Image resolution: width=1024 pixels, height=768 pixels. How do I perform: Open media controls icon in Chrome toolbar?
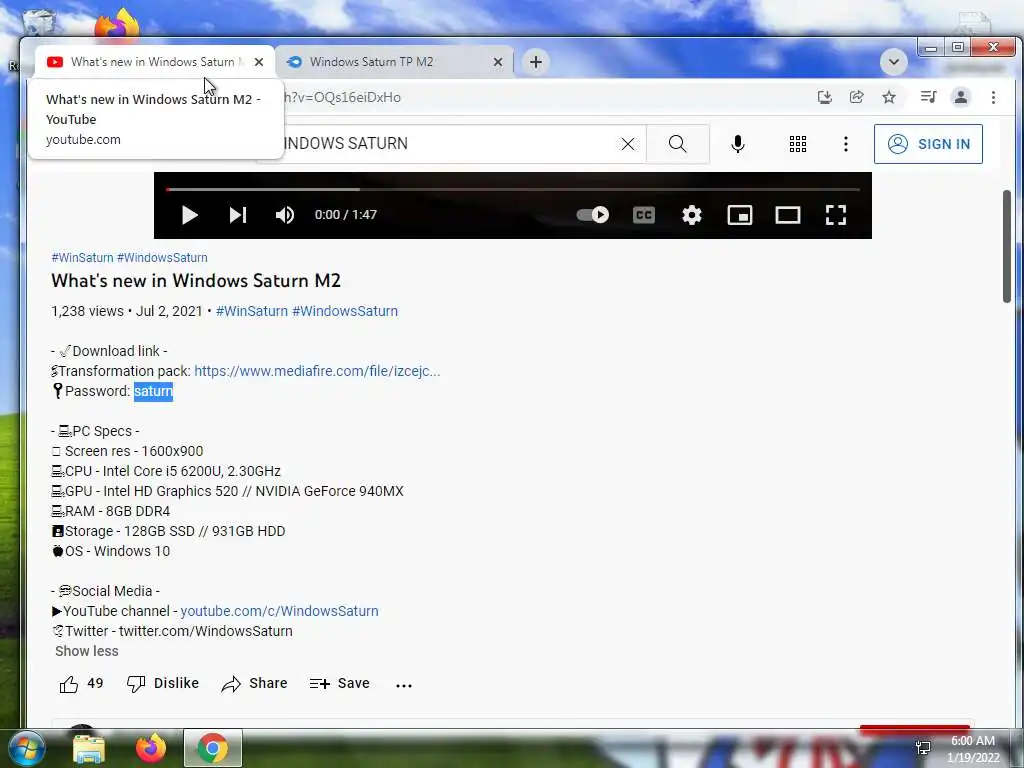[929, 97]
